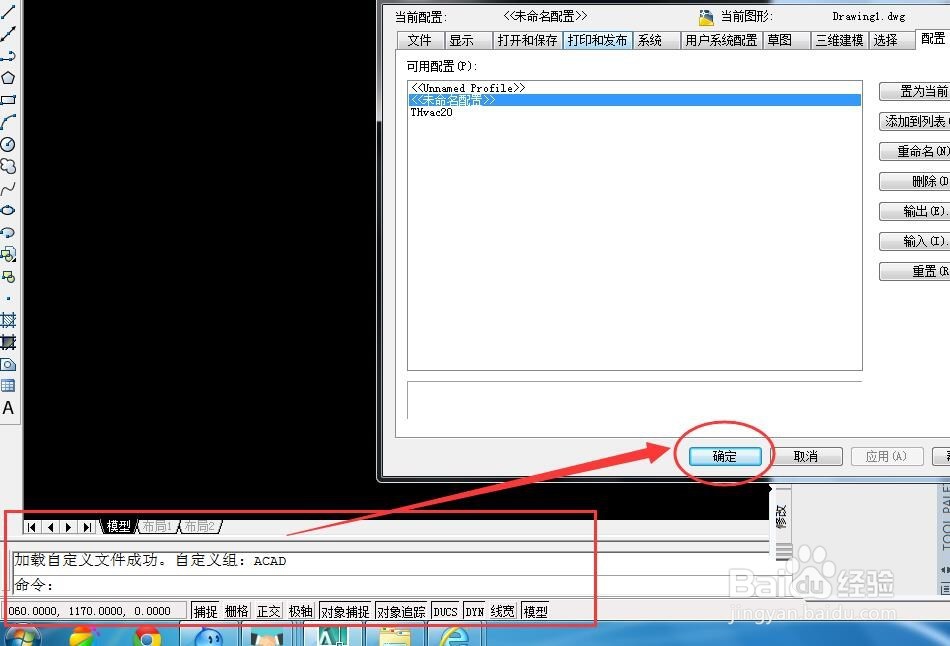
Task: Click the 置为当前 button
Action: click(915, 92)
